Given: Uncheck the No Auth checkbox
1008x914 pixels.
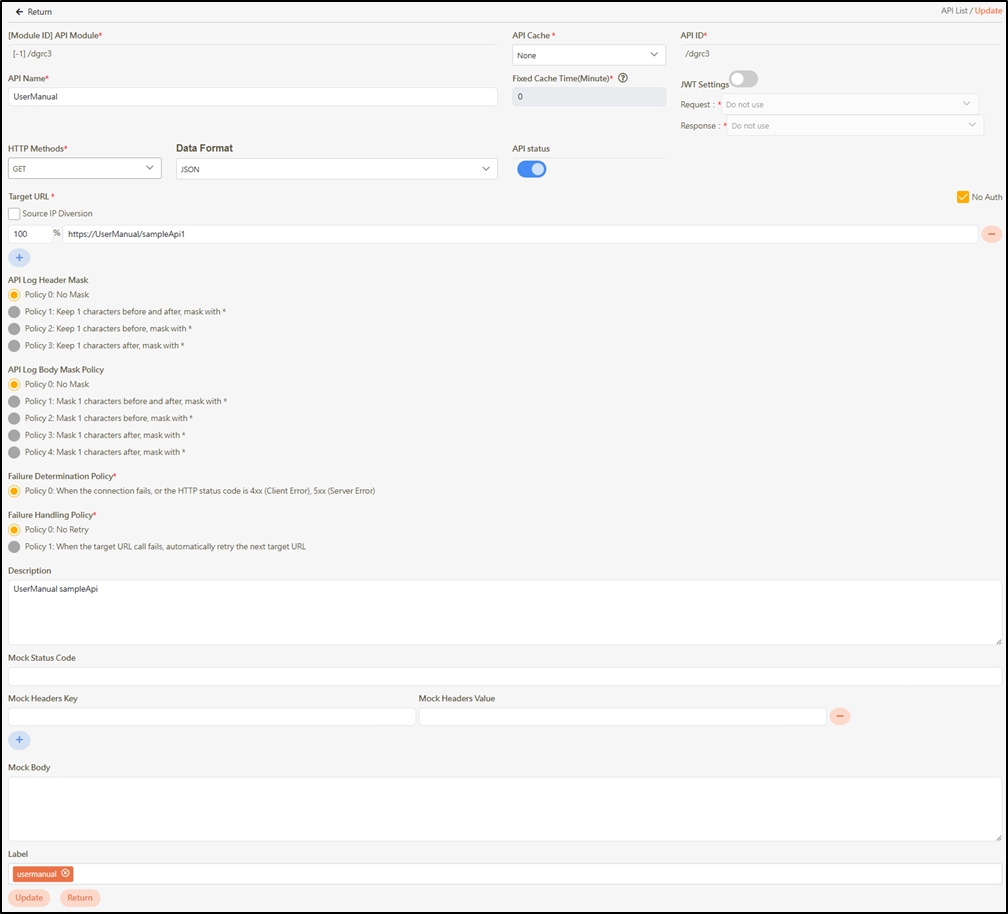Looking at the screenshot, I should (963, 197).
